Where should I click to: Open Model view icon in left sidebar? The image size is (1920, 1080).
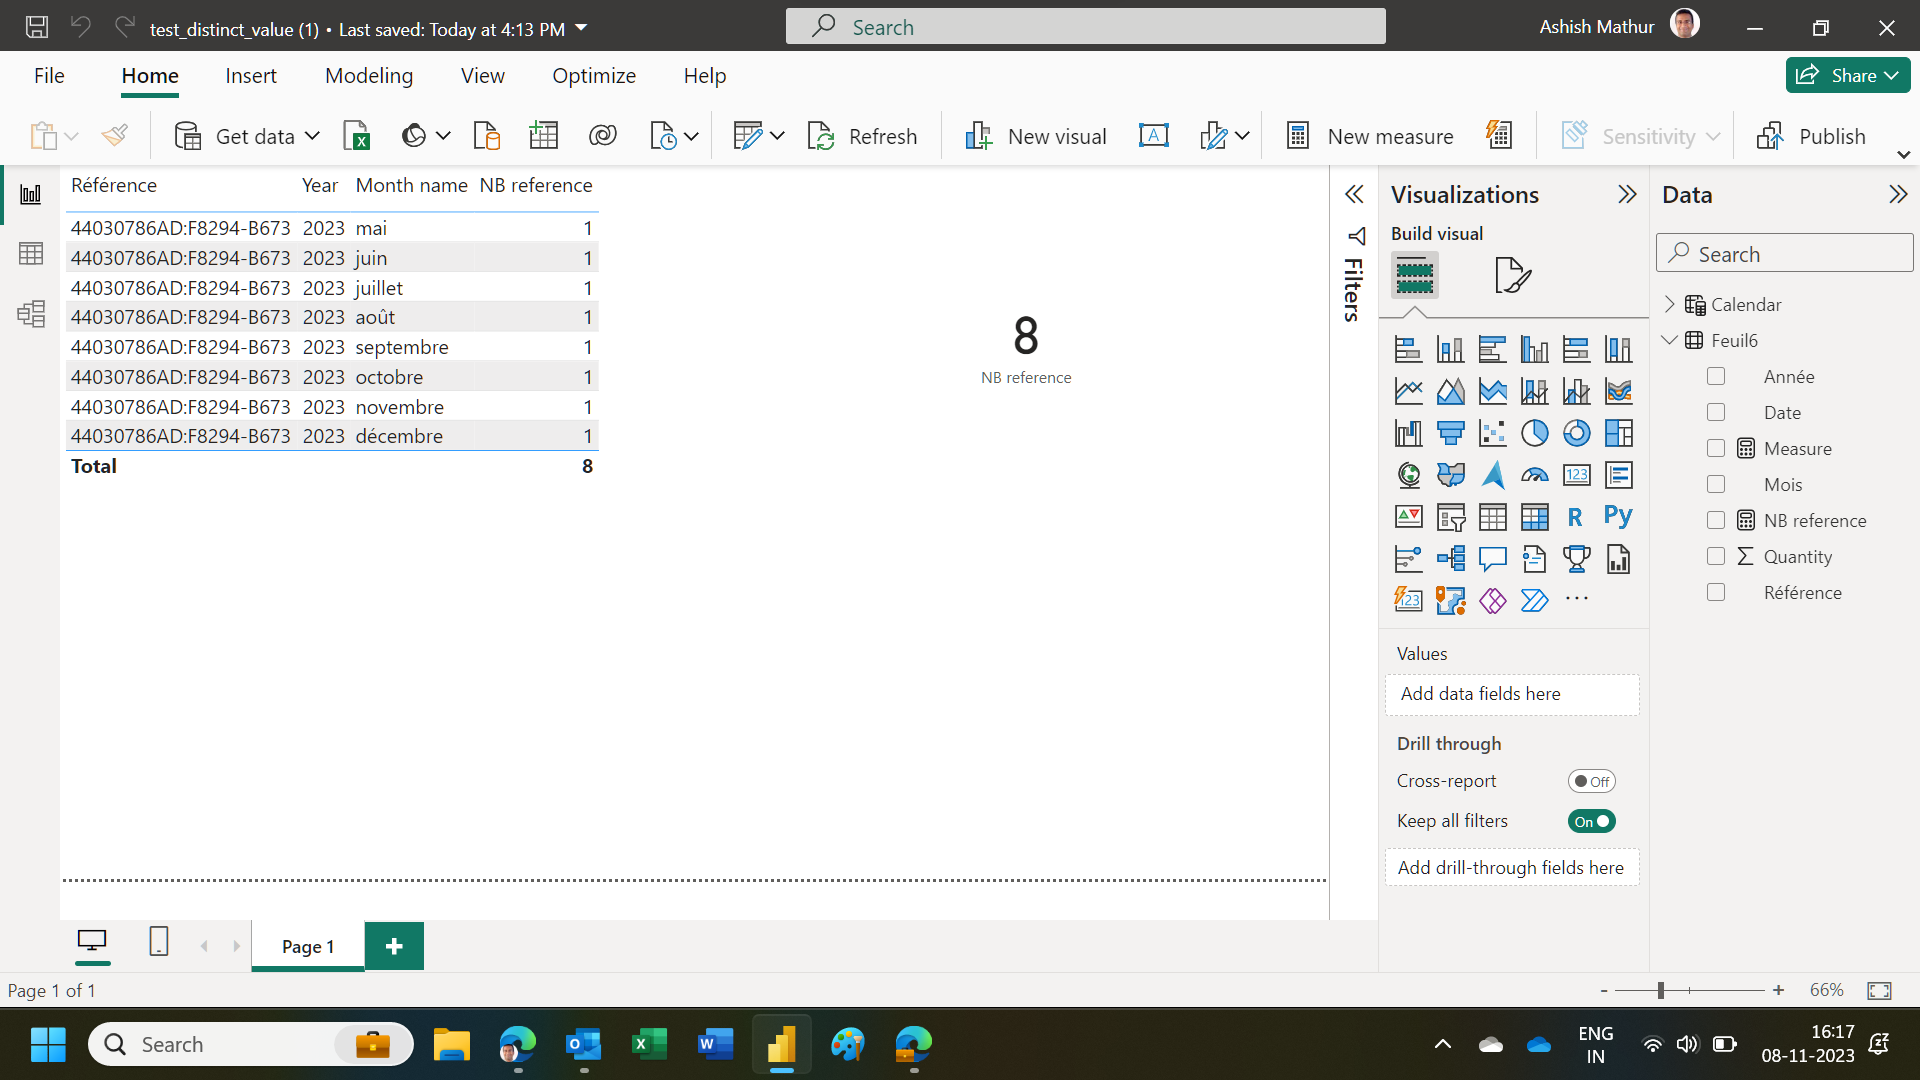point(31,314)
